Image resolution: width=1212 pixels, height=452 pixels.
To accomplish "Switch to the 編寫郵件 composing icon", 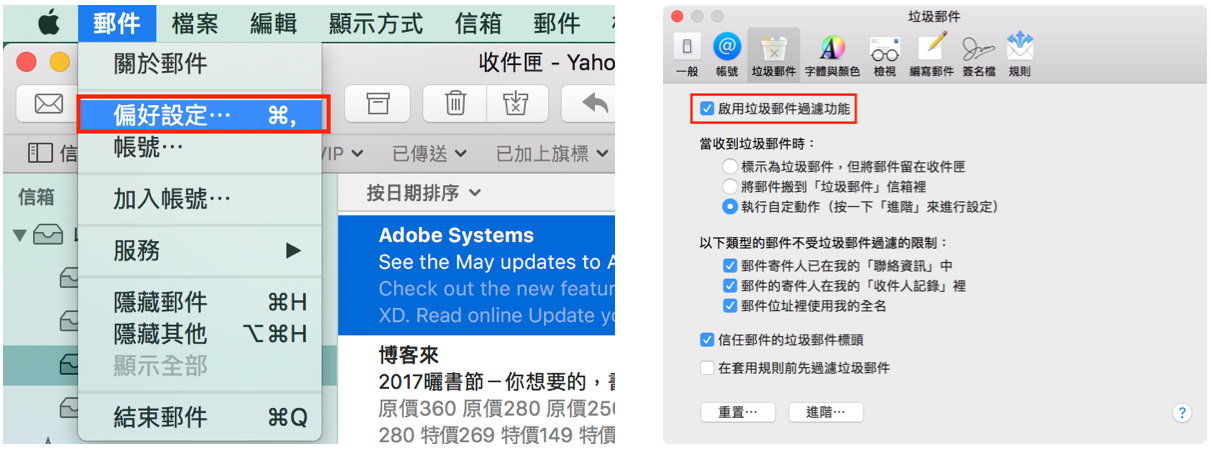I will click(931, 51).
